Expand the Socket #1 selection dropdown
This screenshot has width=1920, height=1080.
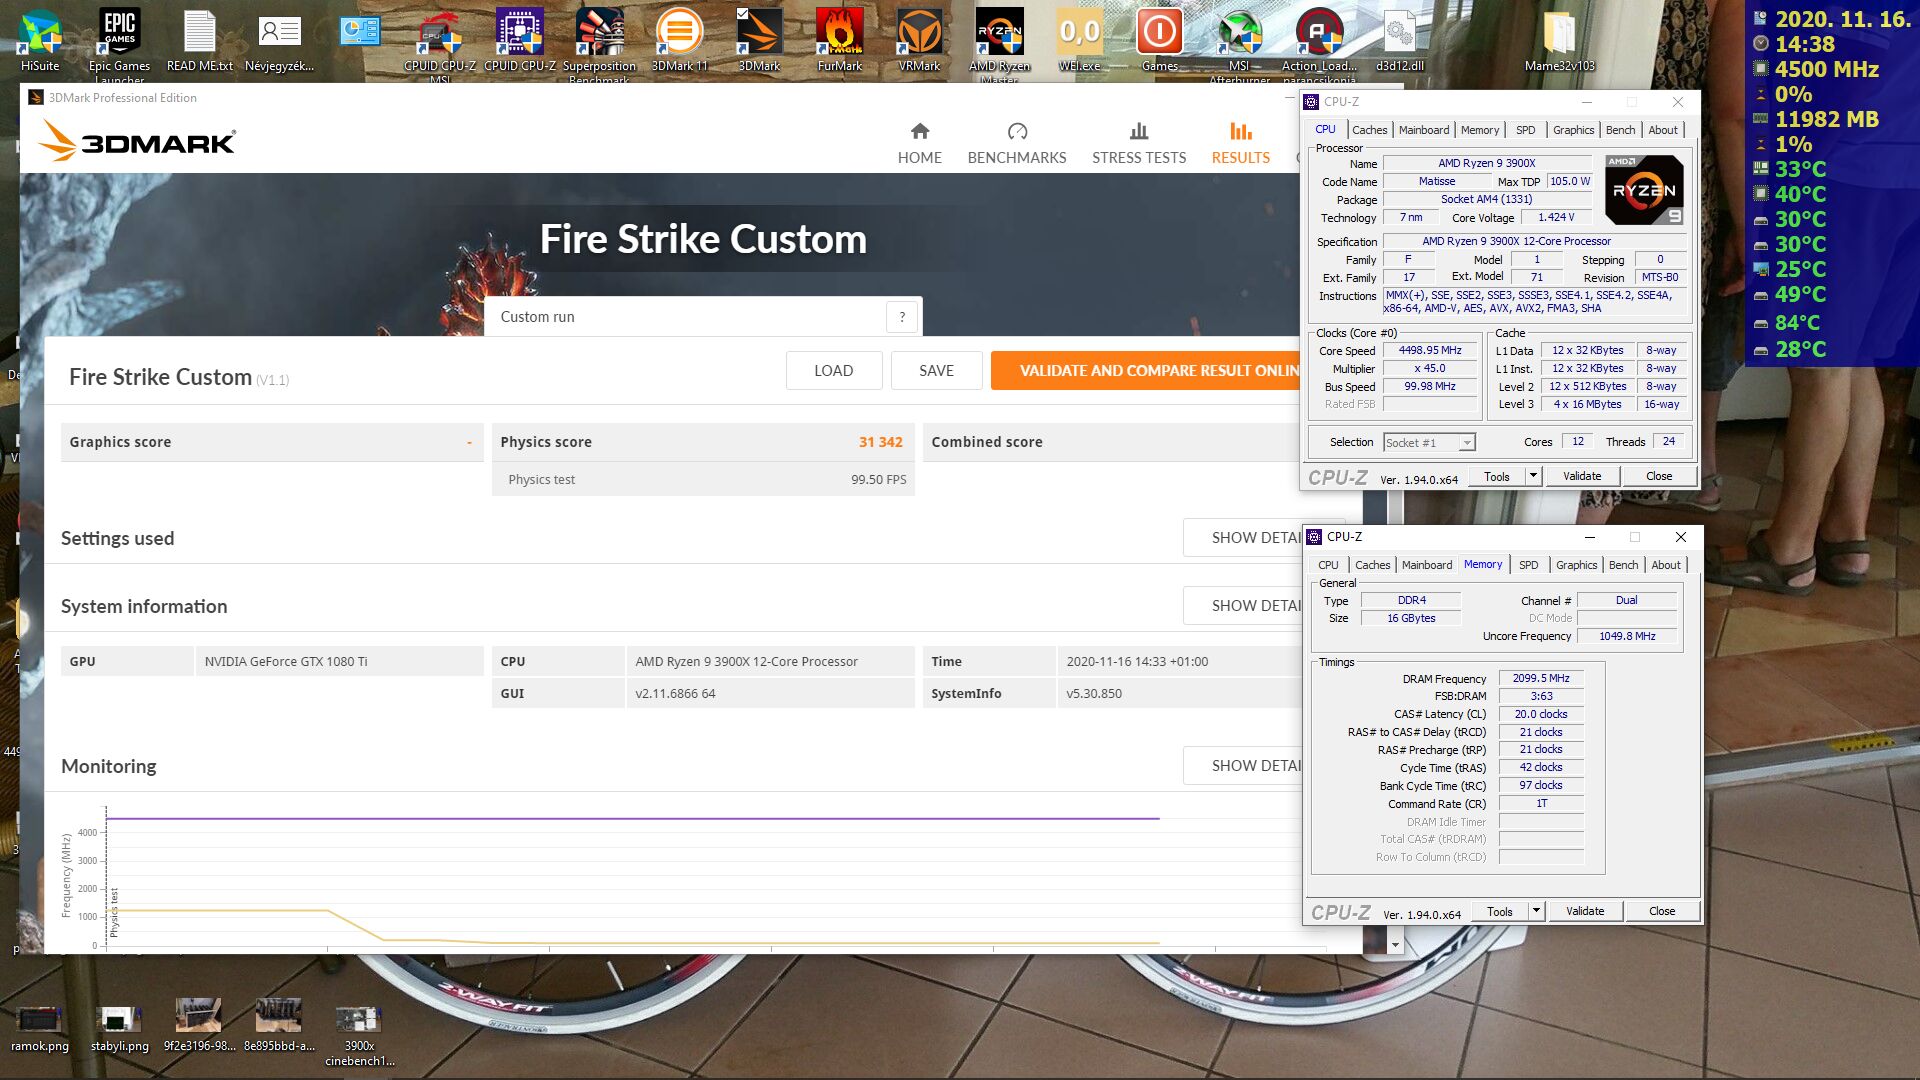click(x=1467, y=443)
